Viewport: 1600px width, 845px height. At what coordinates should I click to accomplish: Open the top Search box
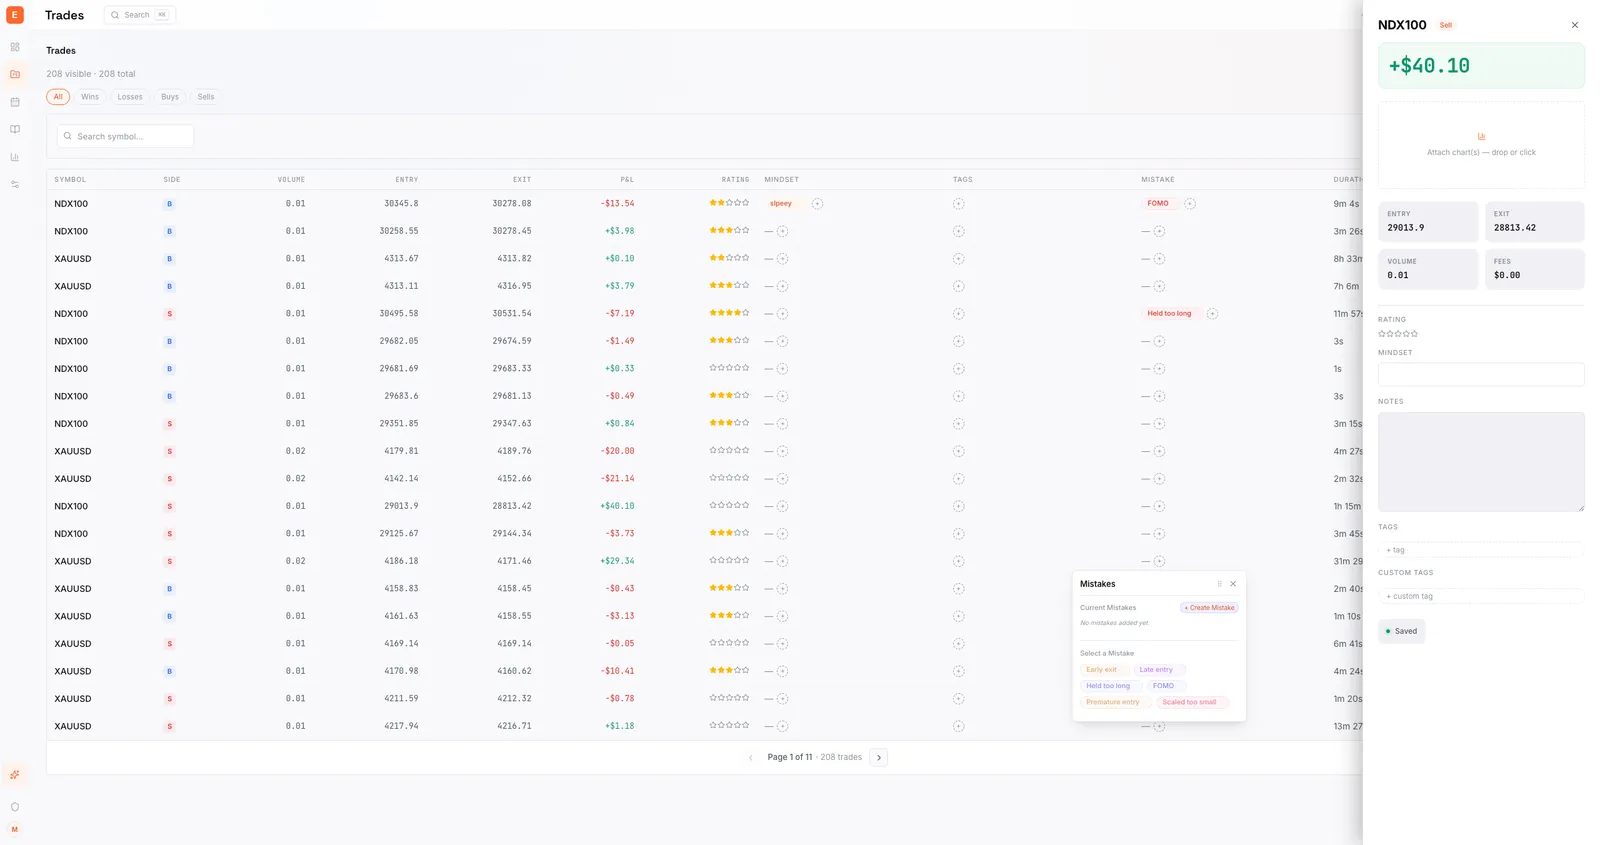pos(140,15)
